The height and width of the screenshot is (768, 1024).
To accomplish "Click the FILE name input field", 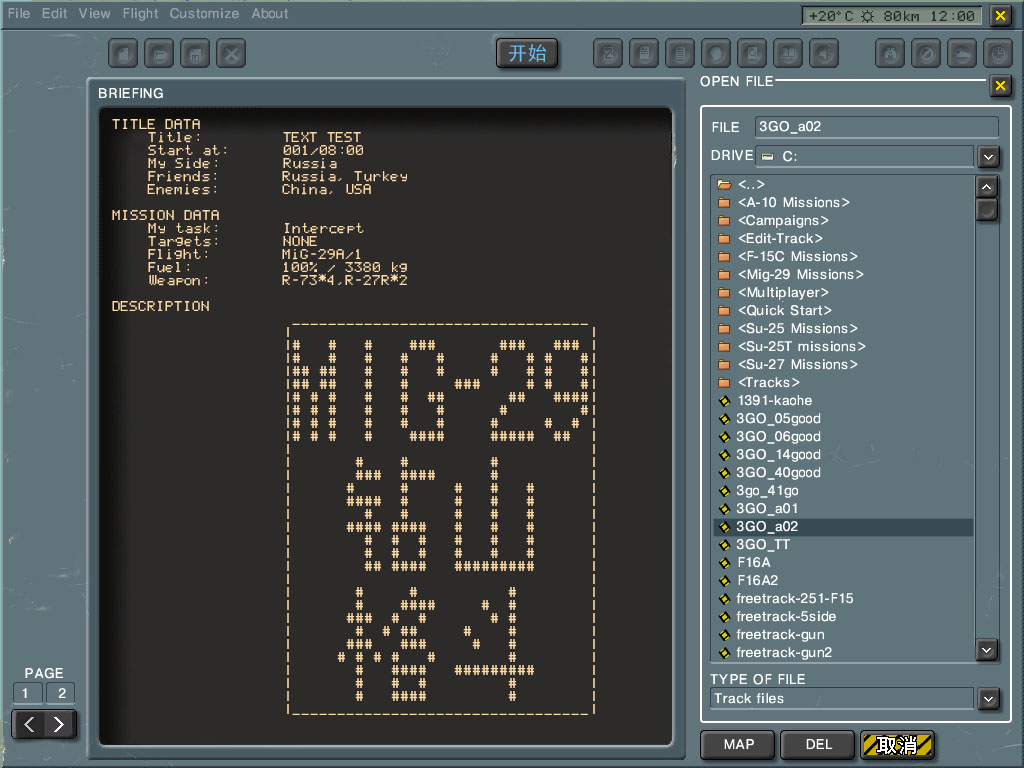I will [876, 127].
